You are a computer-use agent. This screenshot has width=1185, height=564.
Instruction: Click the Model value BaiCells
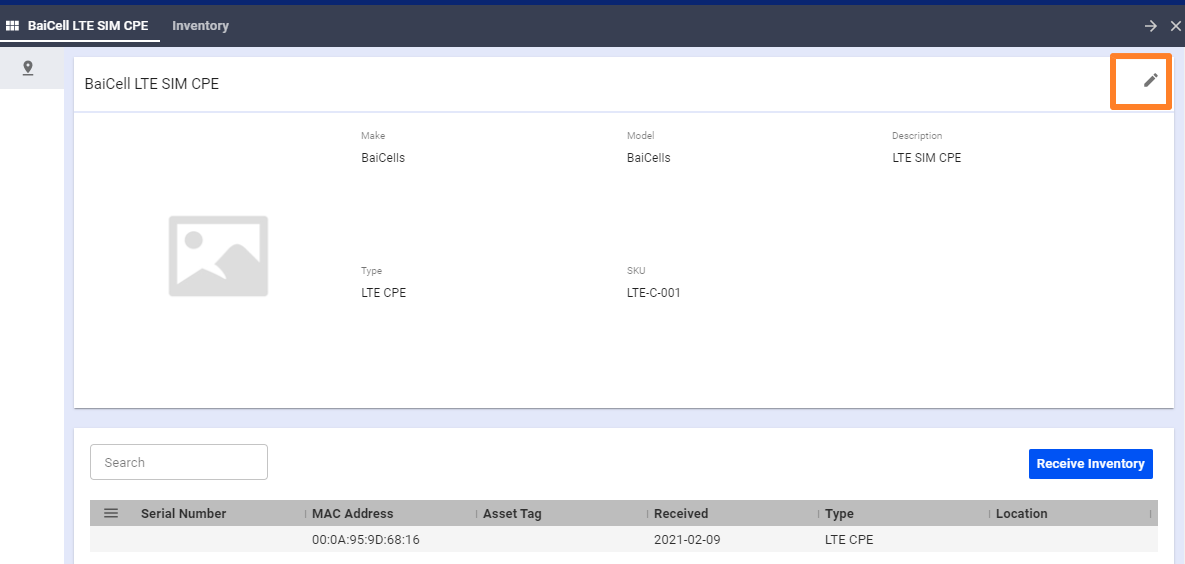pyautogui.click(x=648, y=158)
